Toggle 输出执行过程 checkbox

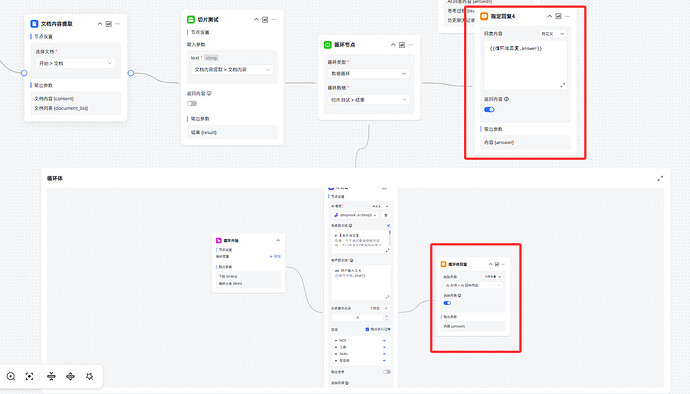[x=367, y=329]
